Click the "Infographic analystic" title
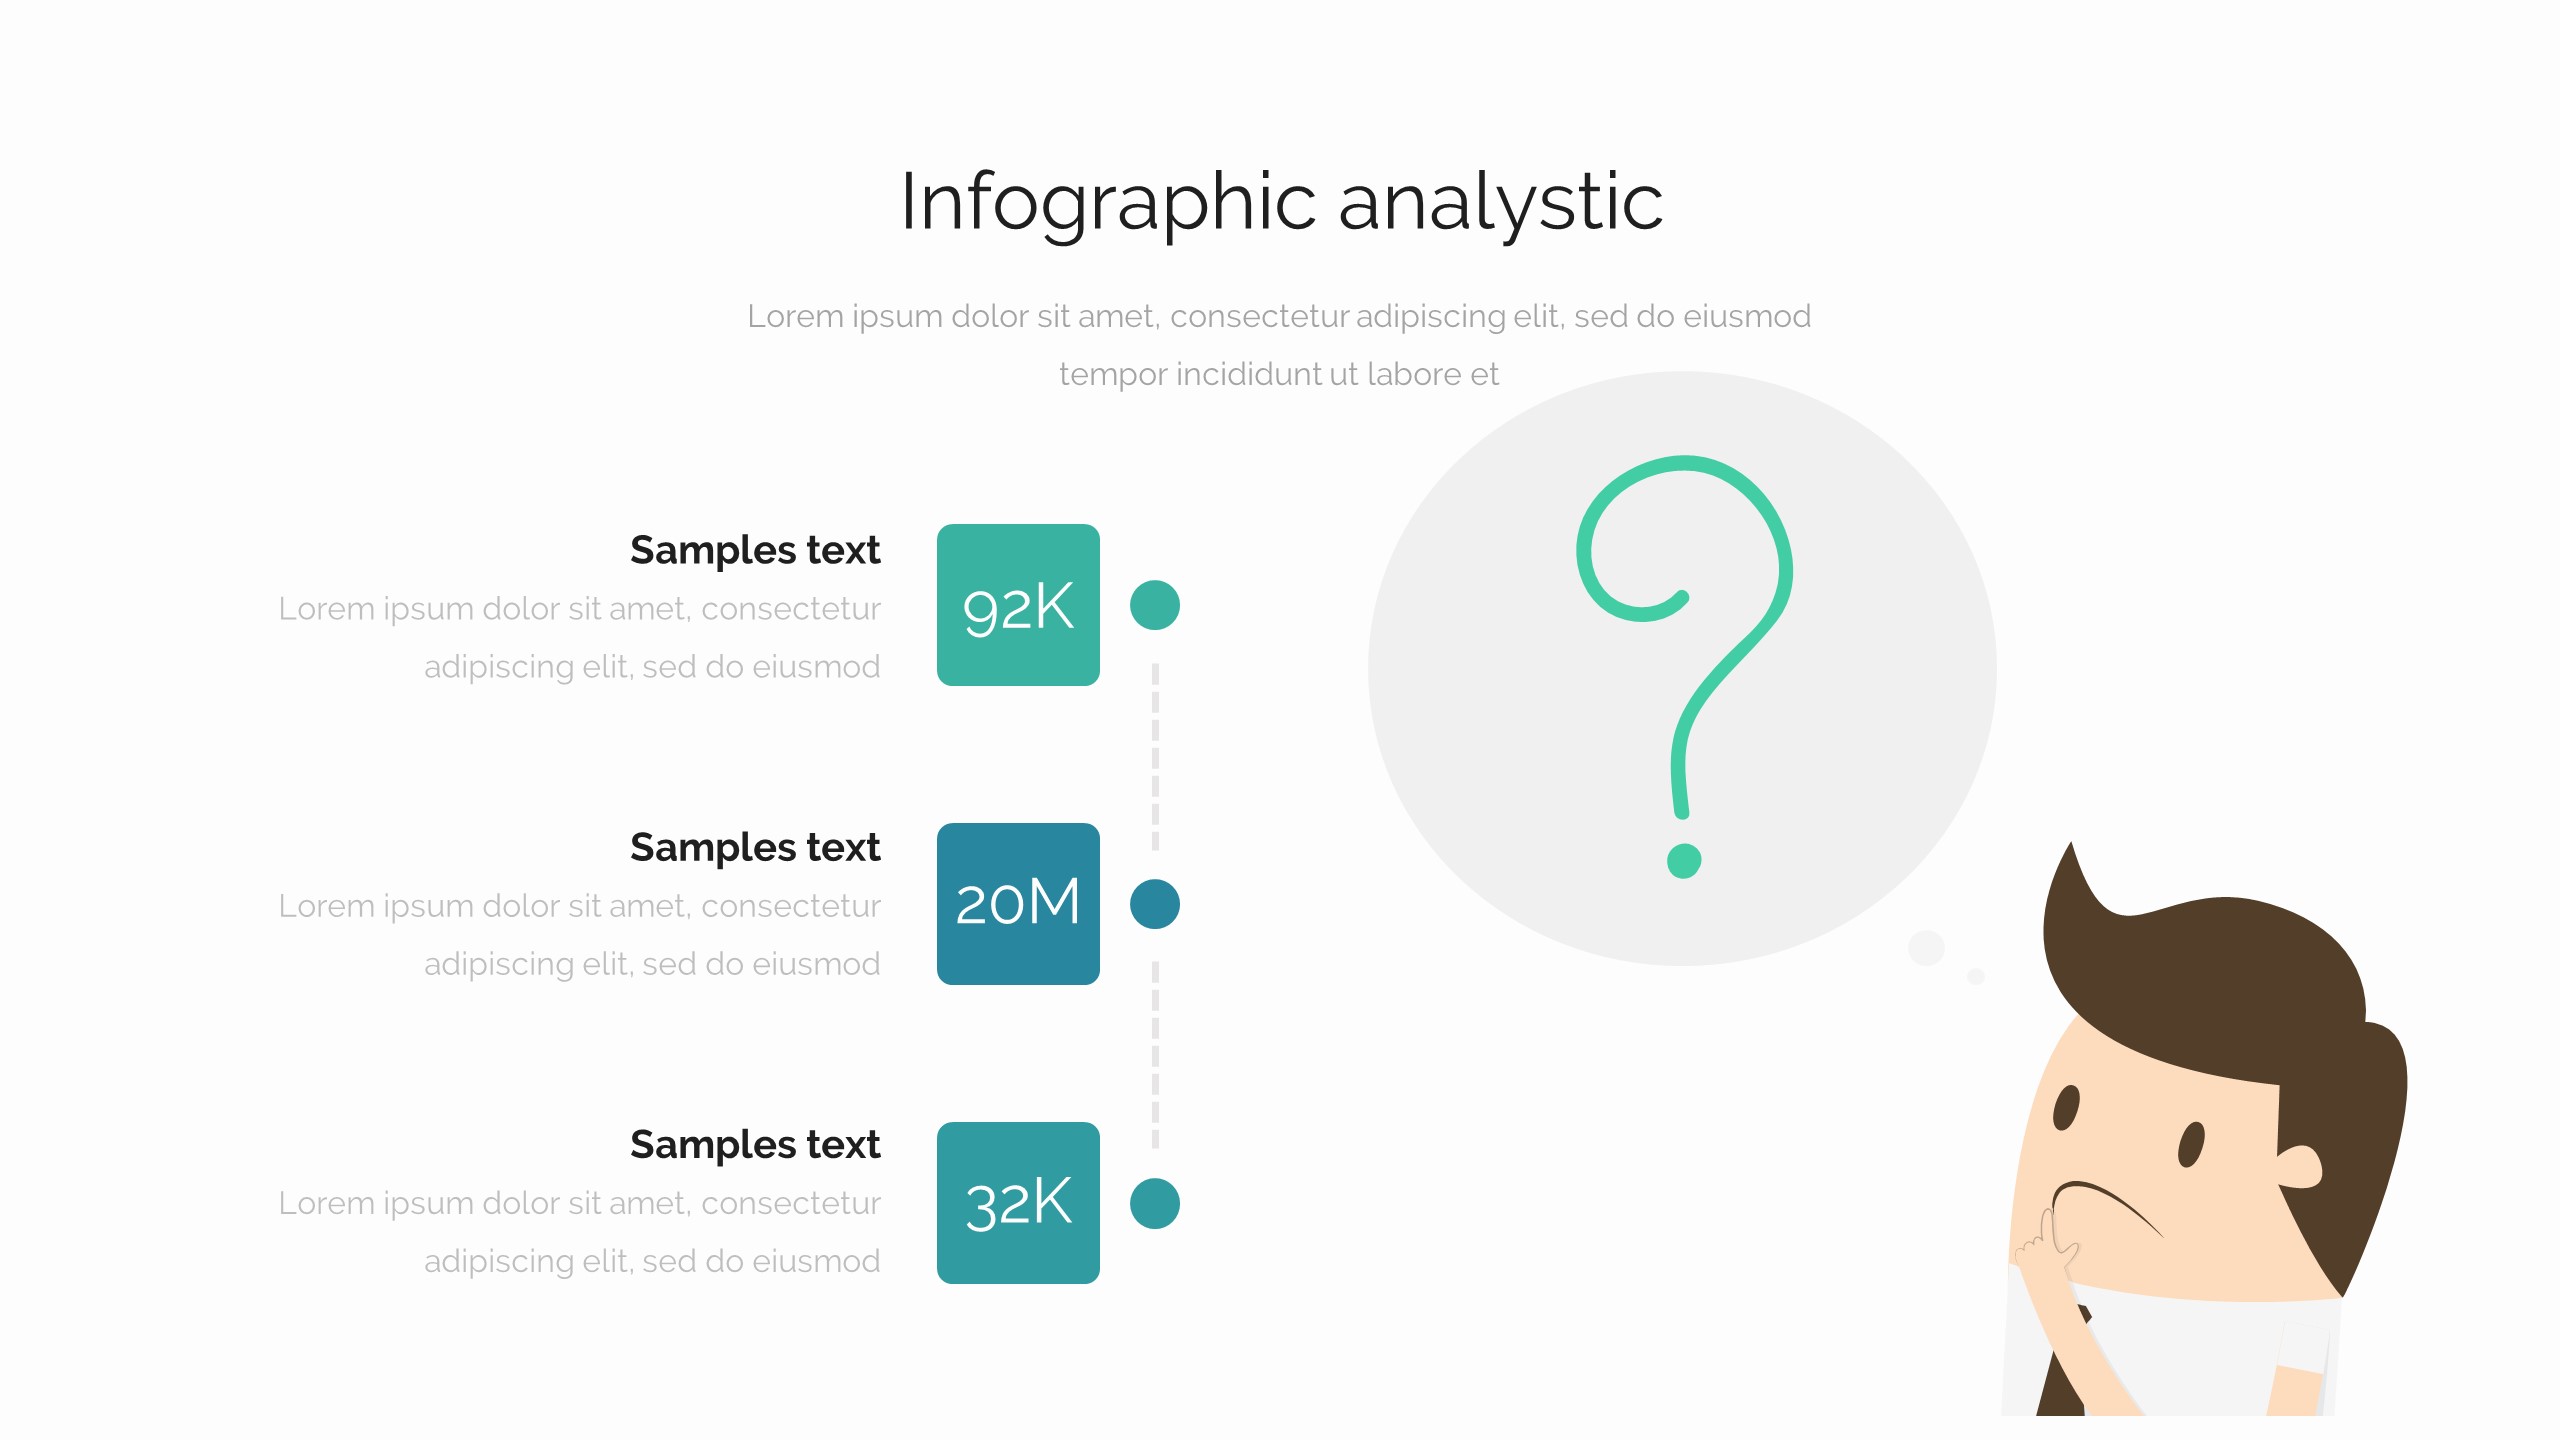This screenshot has height=1440, width=2560. pos(1281,202)
